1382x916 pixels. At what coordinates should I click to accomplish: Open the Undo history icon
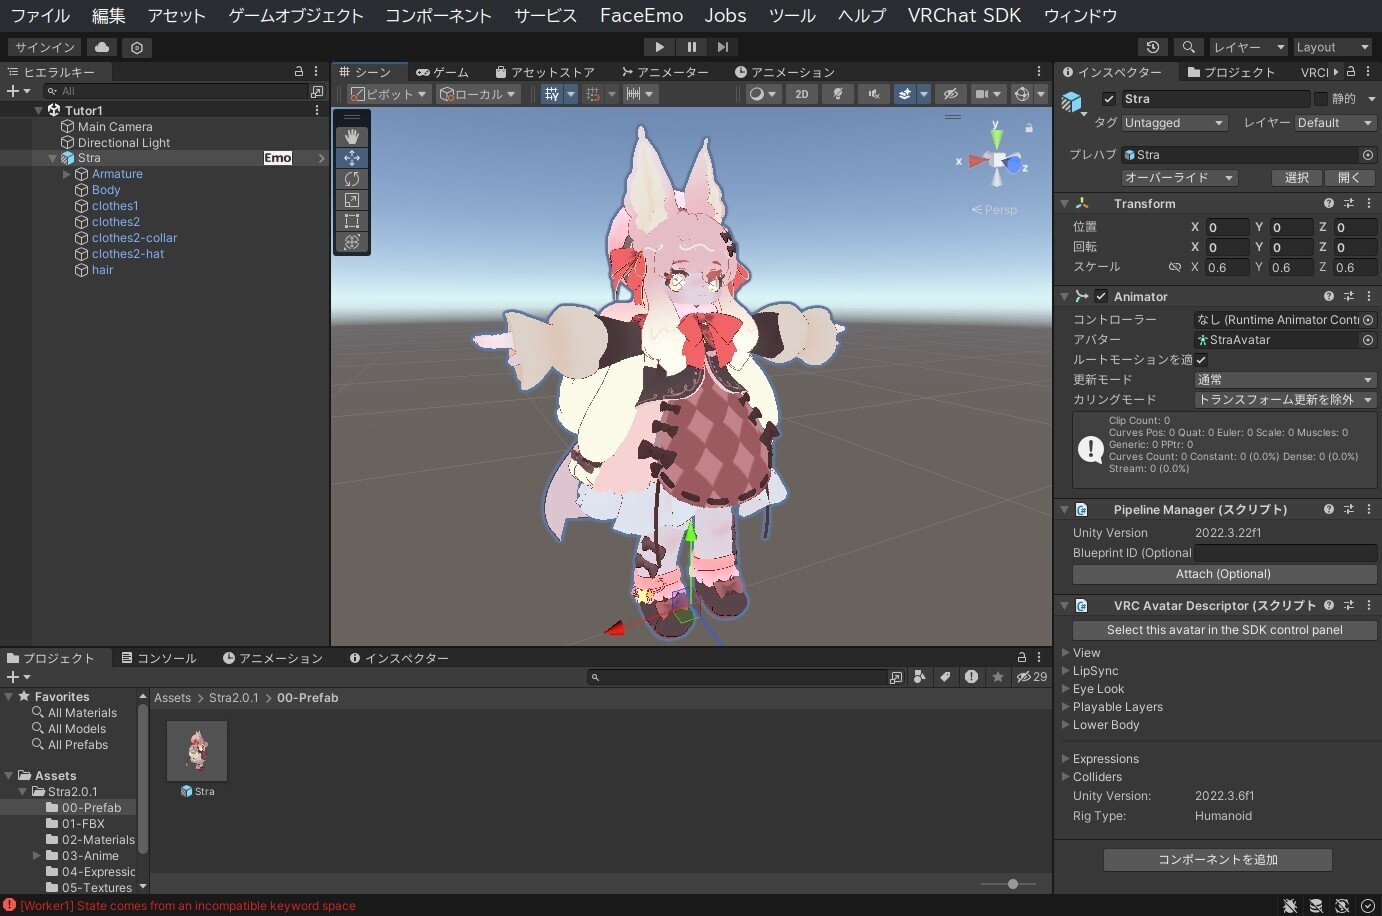(1153, 47)
